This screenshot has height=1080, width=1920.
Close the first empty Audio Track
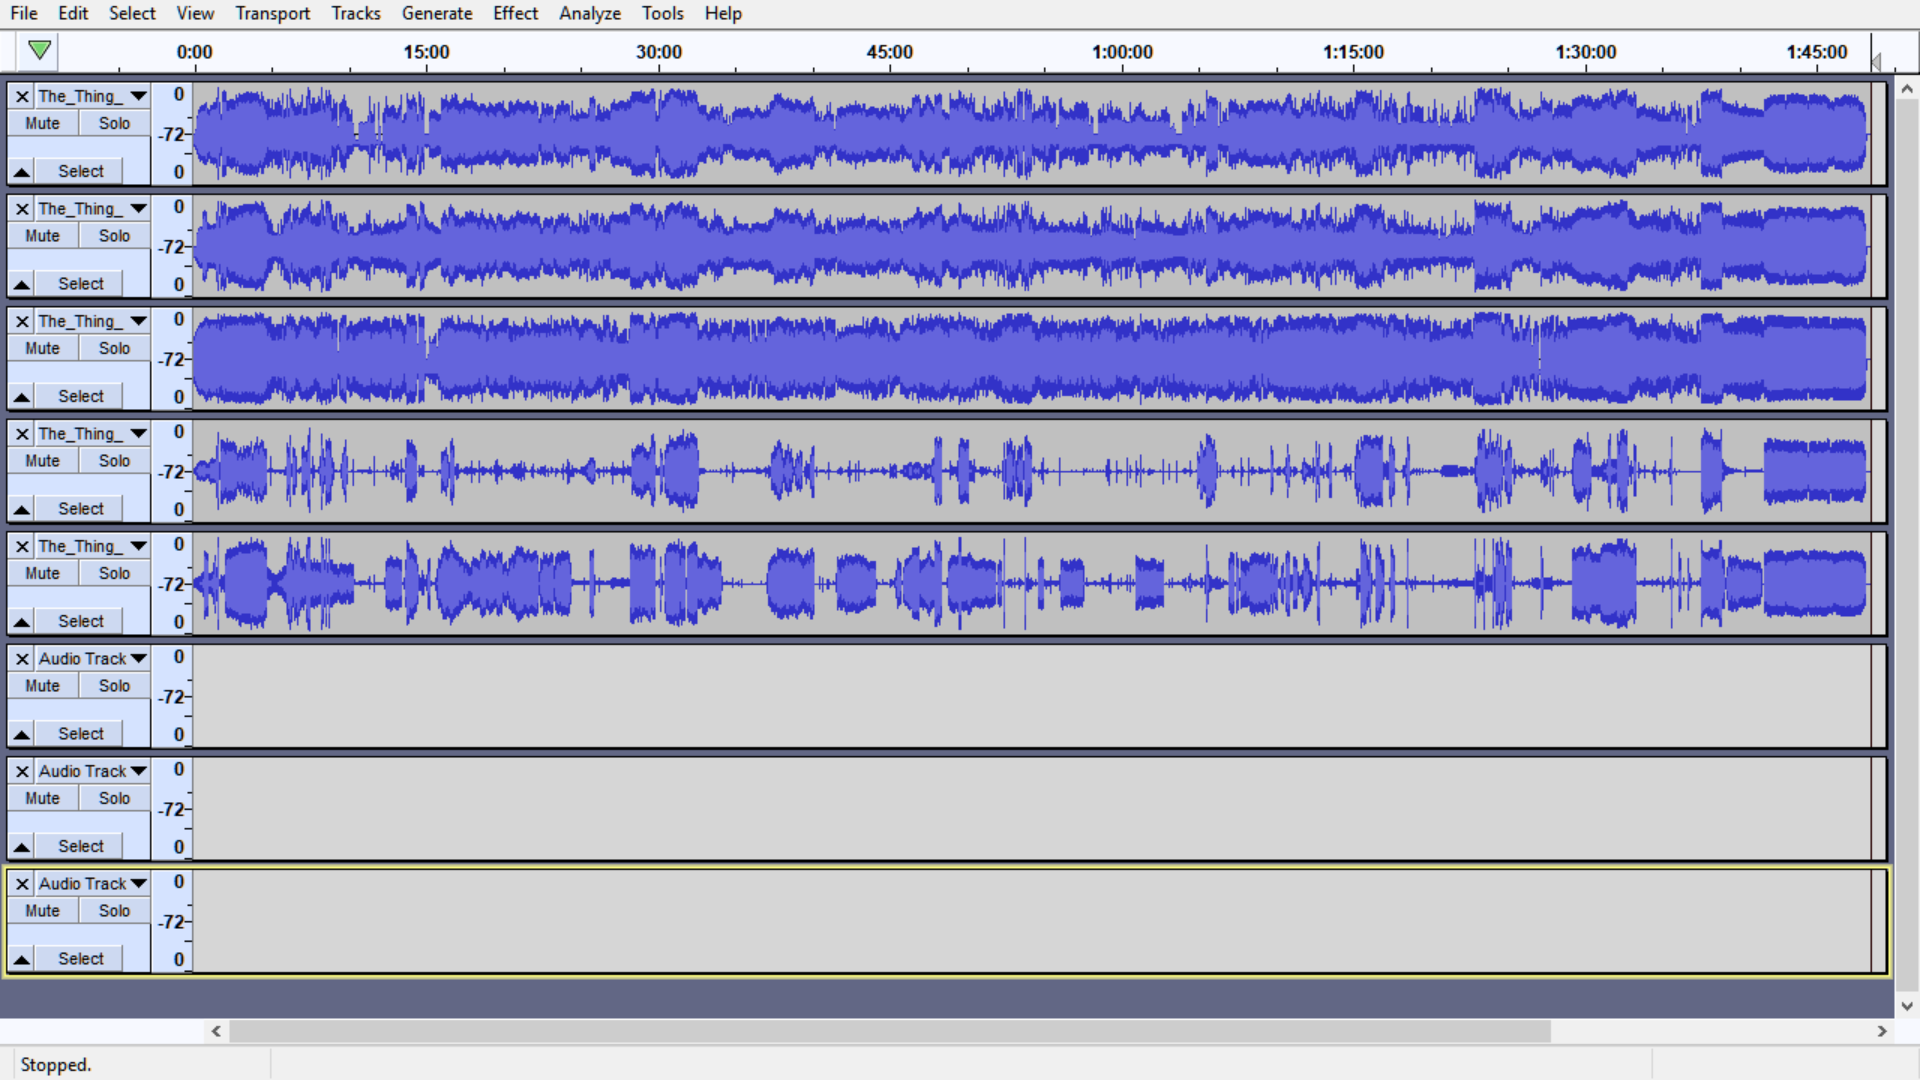22,659
